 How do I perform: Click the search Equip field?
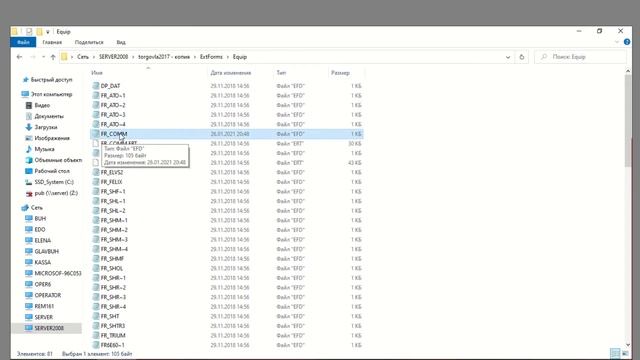point(580,57)
